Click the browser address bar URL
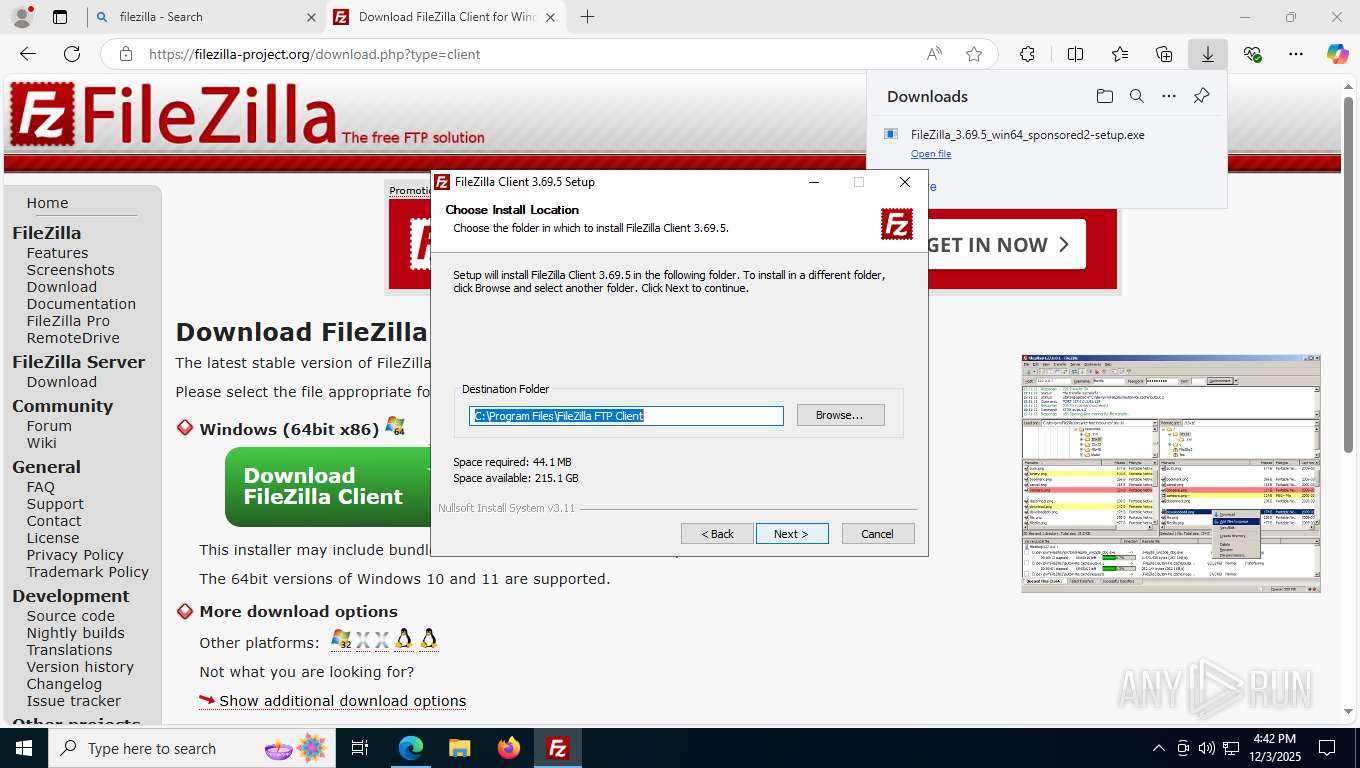Viewport: 1360px width, 768px height. click(x=315, y=54)
